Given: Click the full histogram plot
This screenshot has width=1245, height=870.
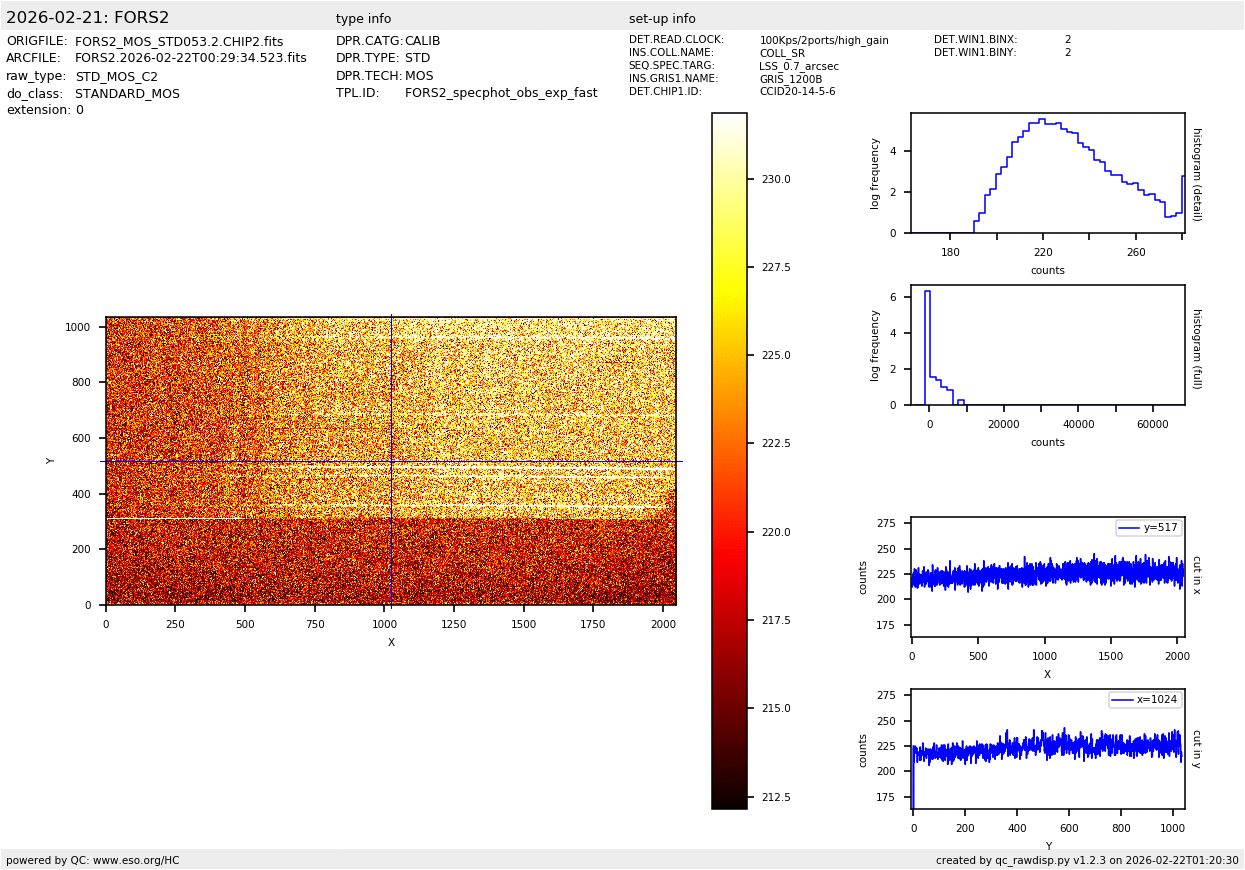Looking at the screenshot, I should 1047,345.
